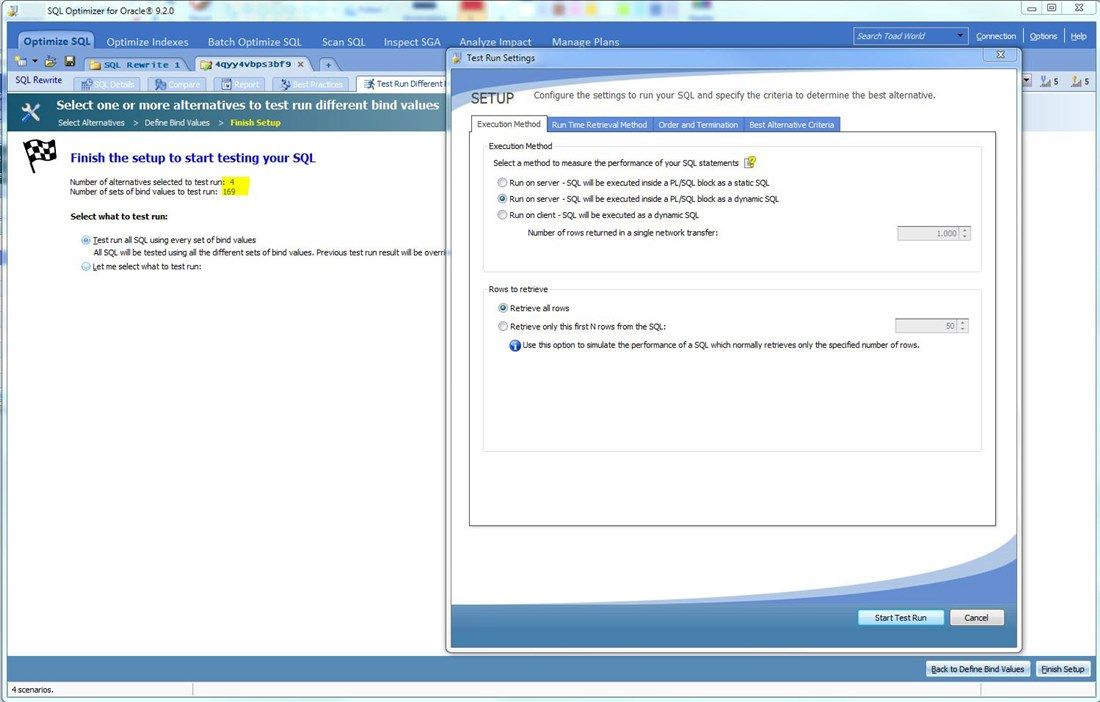
Task: Go to Batch Optimize SQL module
Action: click(255, 42)
